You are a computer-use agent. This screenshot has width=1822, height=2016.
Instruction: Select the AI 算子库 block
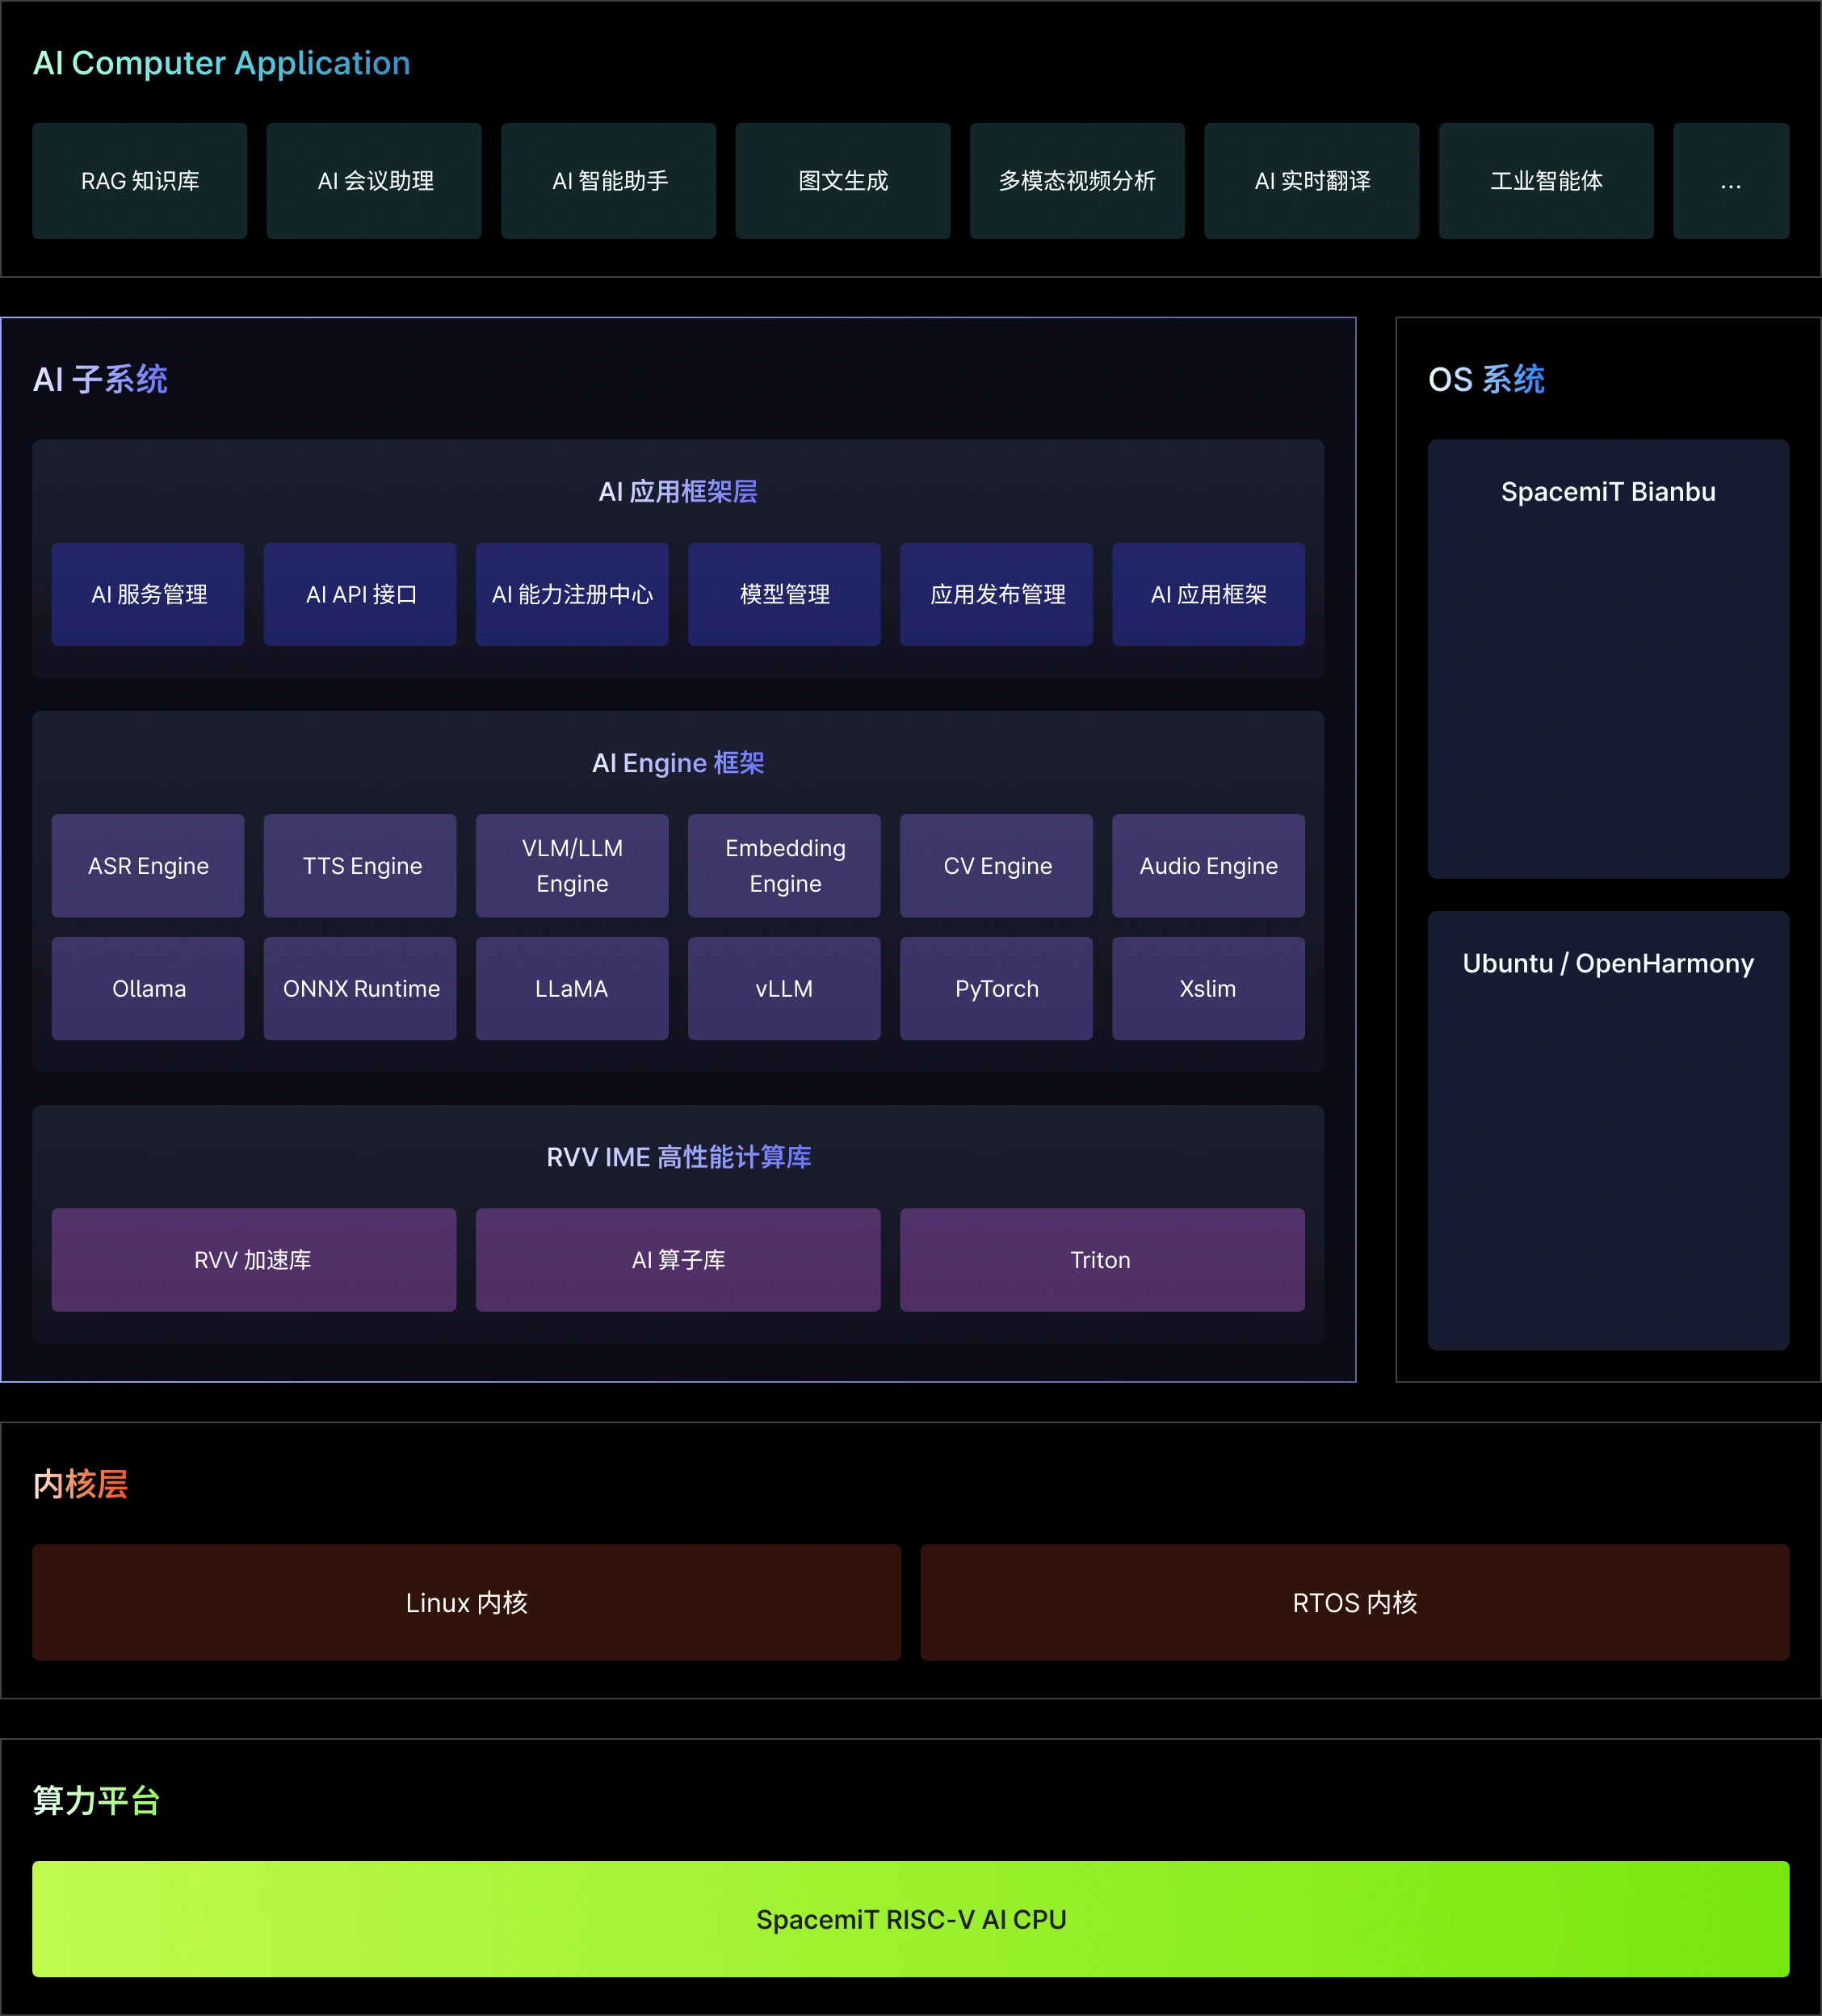[x=678, y=1260]
